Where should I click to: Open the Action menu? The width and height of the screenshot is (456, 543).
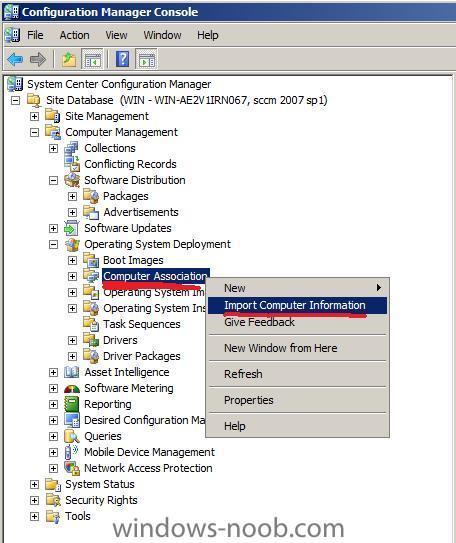(74, 35)
